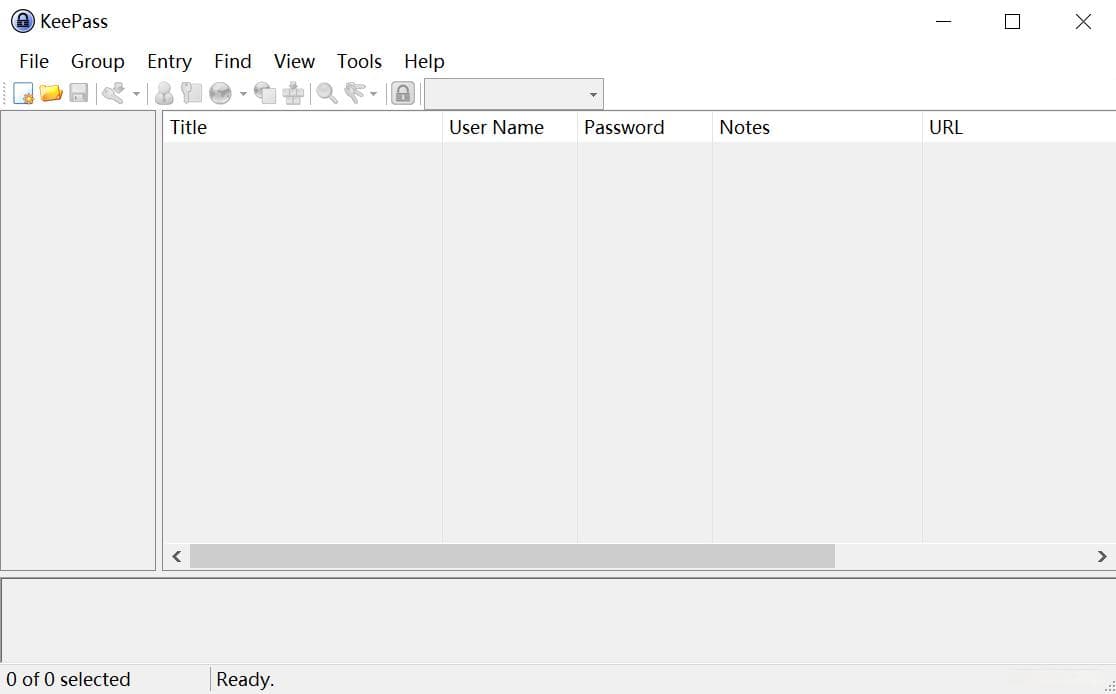The image size is (1116, 694).
Task: Expand the Show Entries dropdown arrow
Action: click(x=373, y=94)
